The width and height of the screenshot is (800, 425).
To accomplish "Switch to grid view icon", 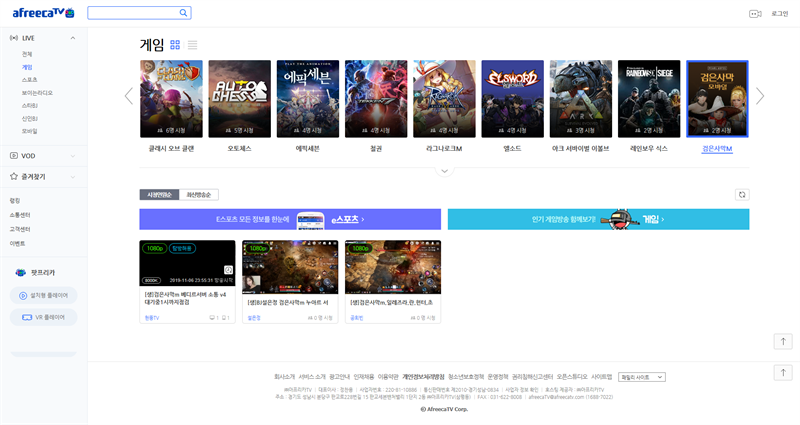I will tap(175, 45).
